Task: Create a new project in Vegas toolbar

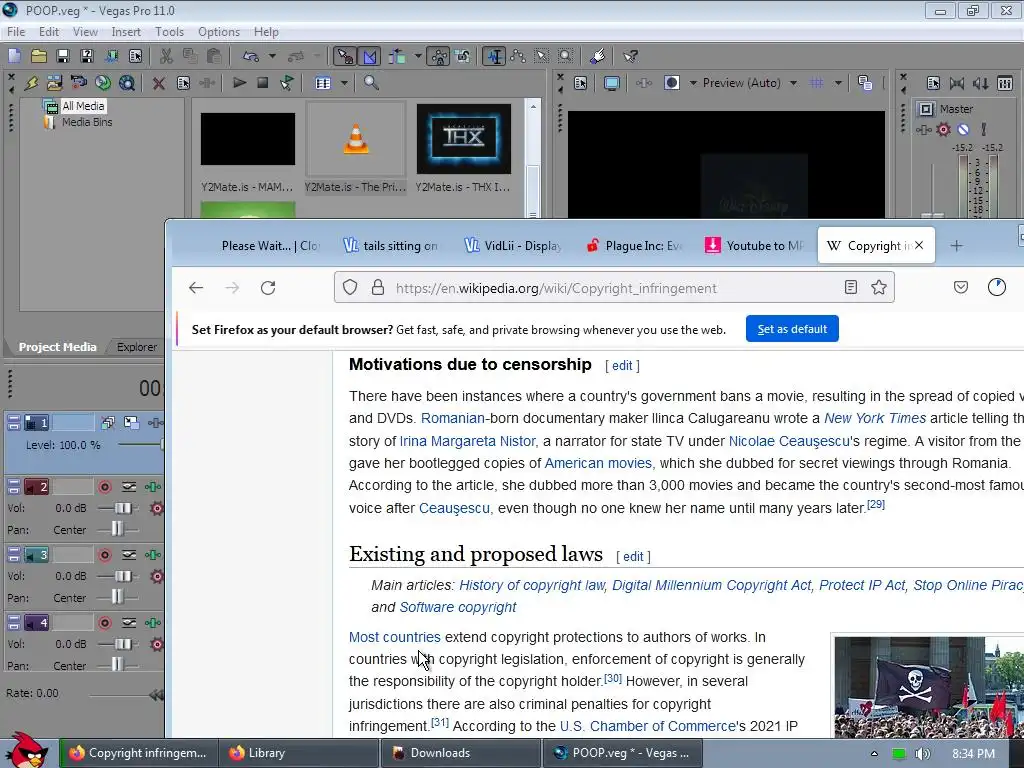Action: (14, 56)
